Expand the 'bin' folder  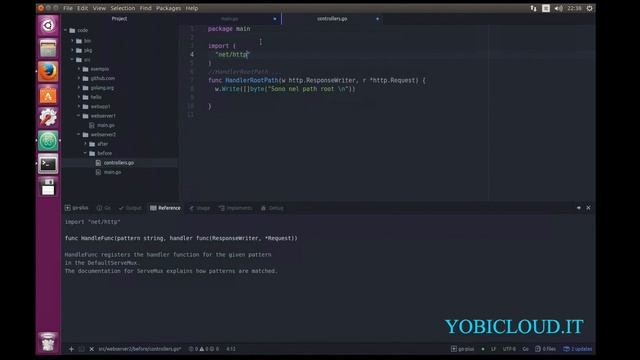tap(72, 41)
